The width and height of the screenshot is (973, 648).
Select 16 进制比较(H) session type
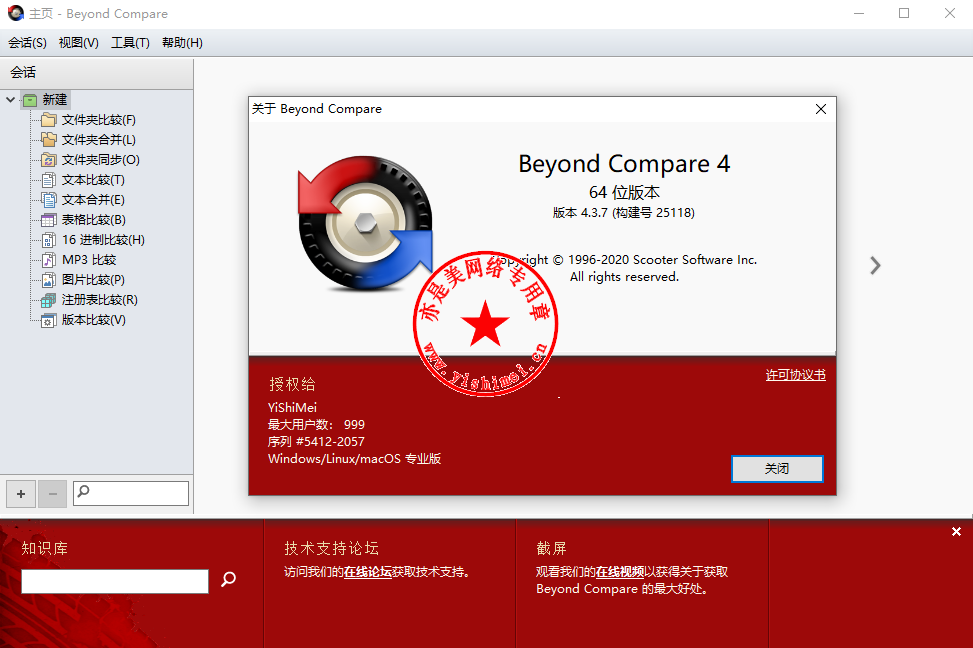point(103,240)
